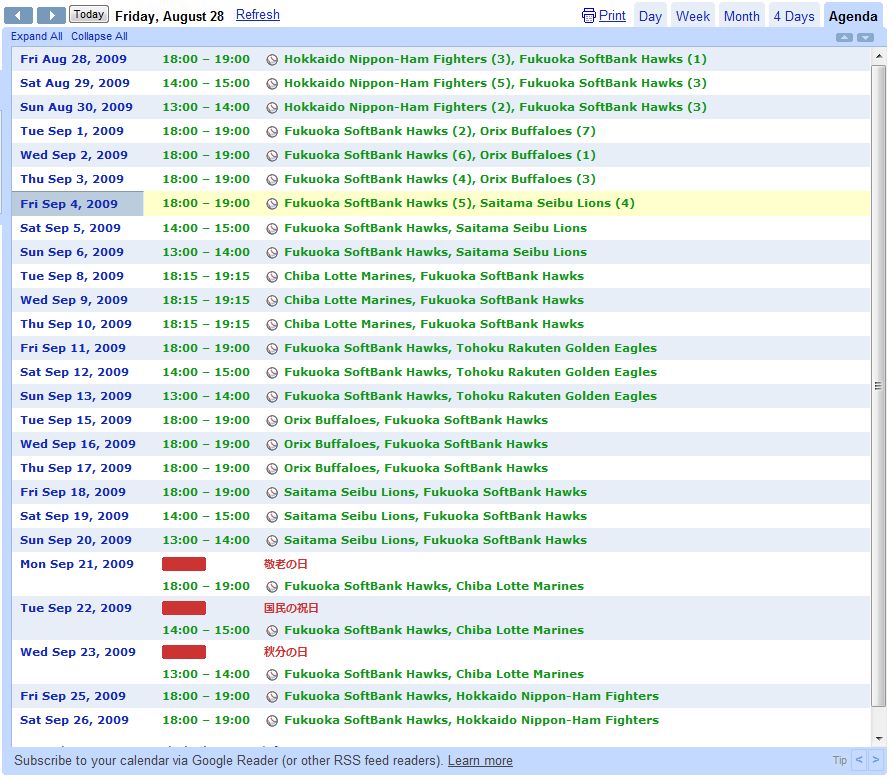Click scrollbar up arrow at top of list

point(878,56)
